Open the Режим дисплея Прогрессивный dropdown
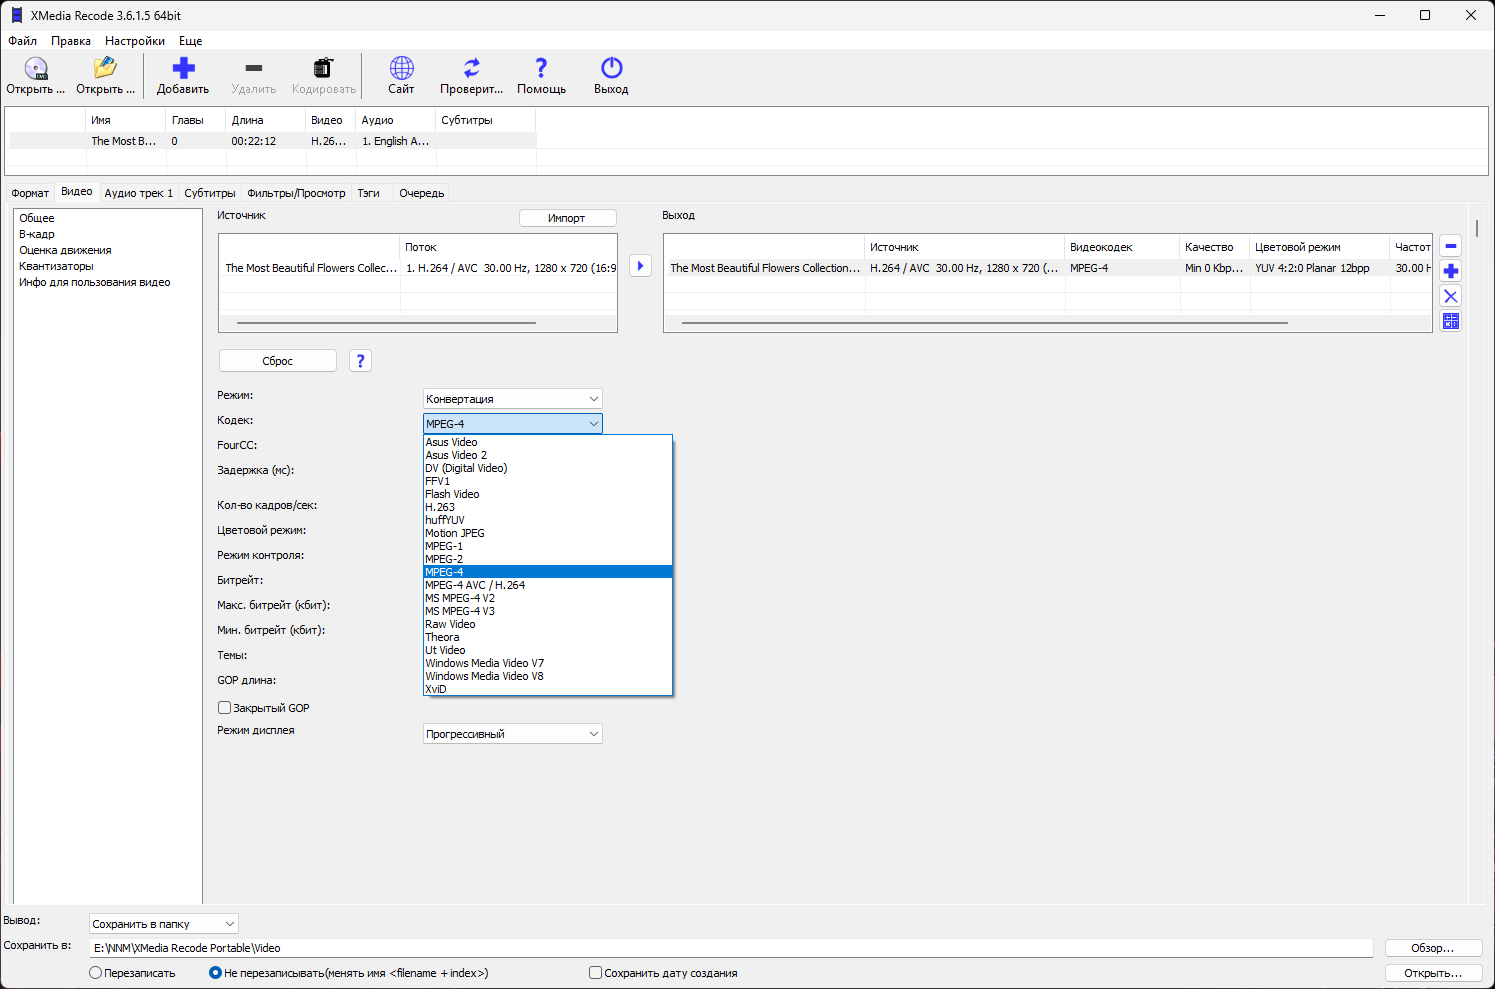 click(x=512, y=734)
